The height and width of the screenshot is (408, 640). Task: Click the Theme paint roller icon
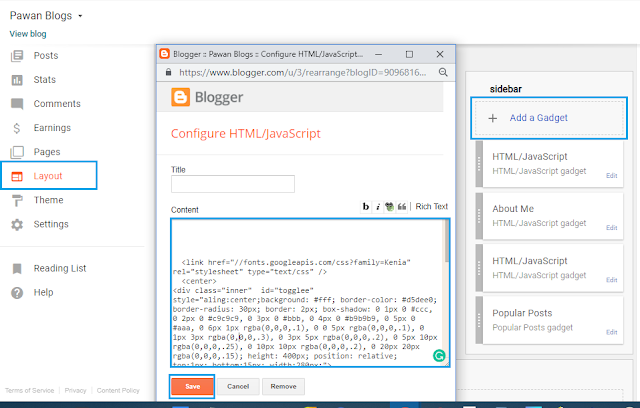(17, 200)
